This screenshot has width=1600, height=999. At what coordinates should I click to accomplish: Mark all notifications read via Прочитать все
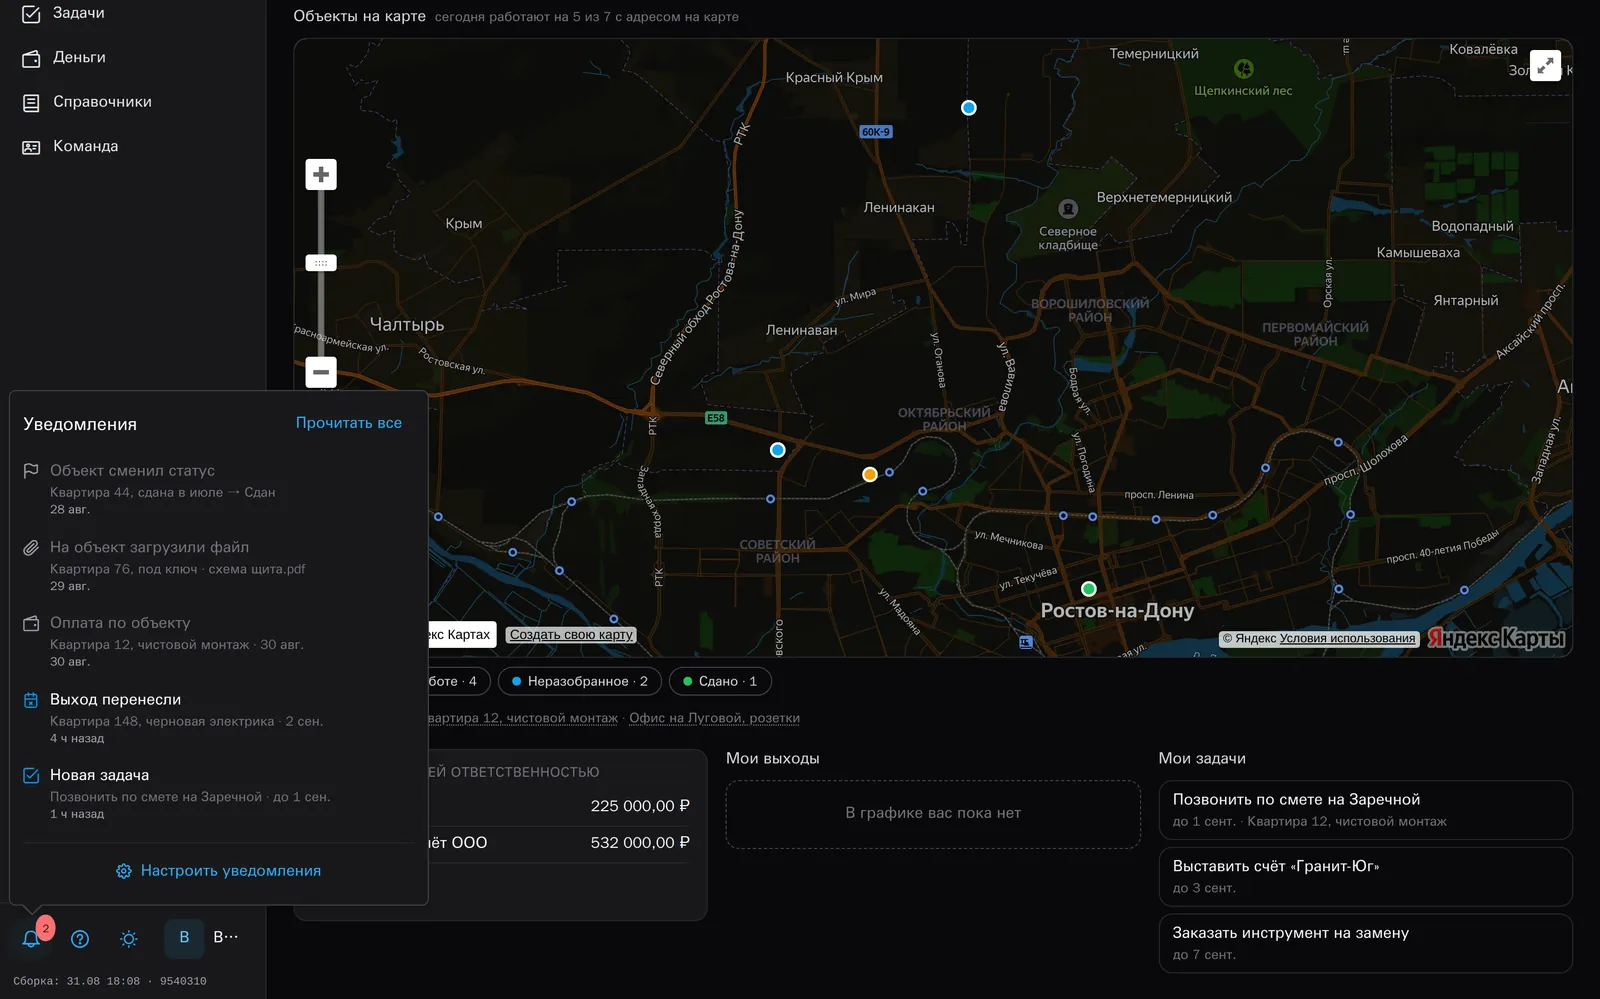coord(349,423)
